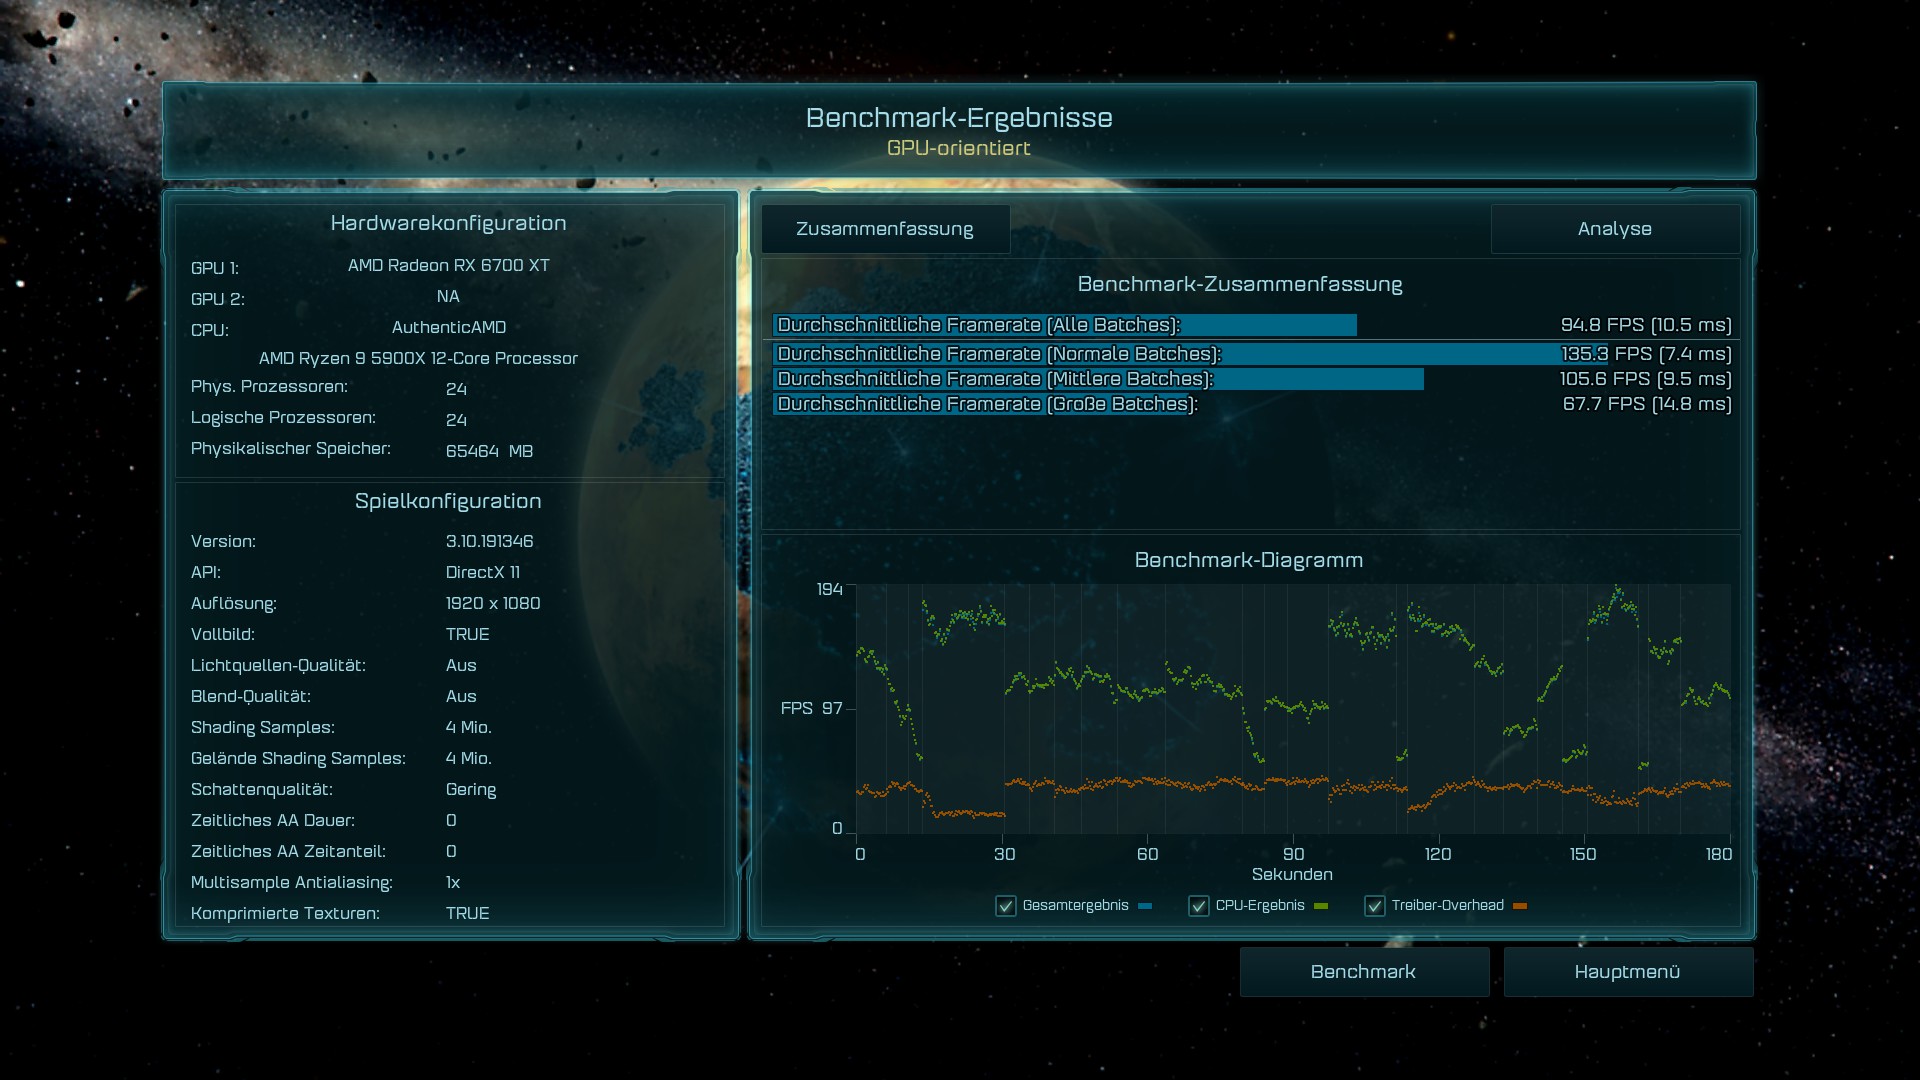
Task: Click the green CPU-Ergebnis legend swatch
Action: click(1321, 906)
